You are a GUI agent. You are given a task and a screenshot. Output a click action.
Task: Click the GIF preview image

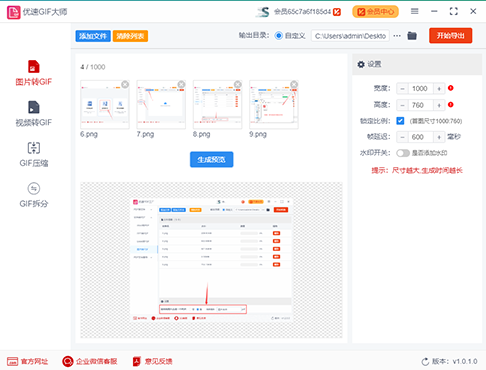click(x=211, y=260)
